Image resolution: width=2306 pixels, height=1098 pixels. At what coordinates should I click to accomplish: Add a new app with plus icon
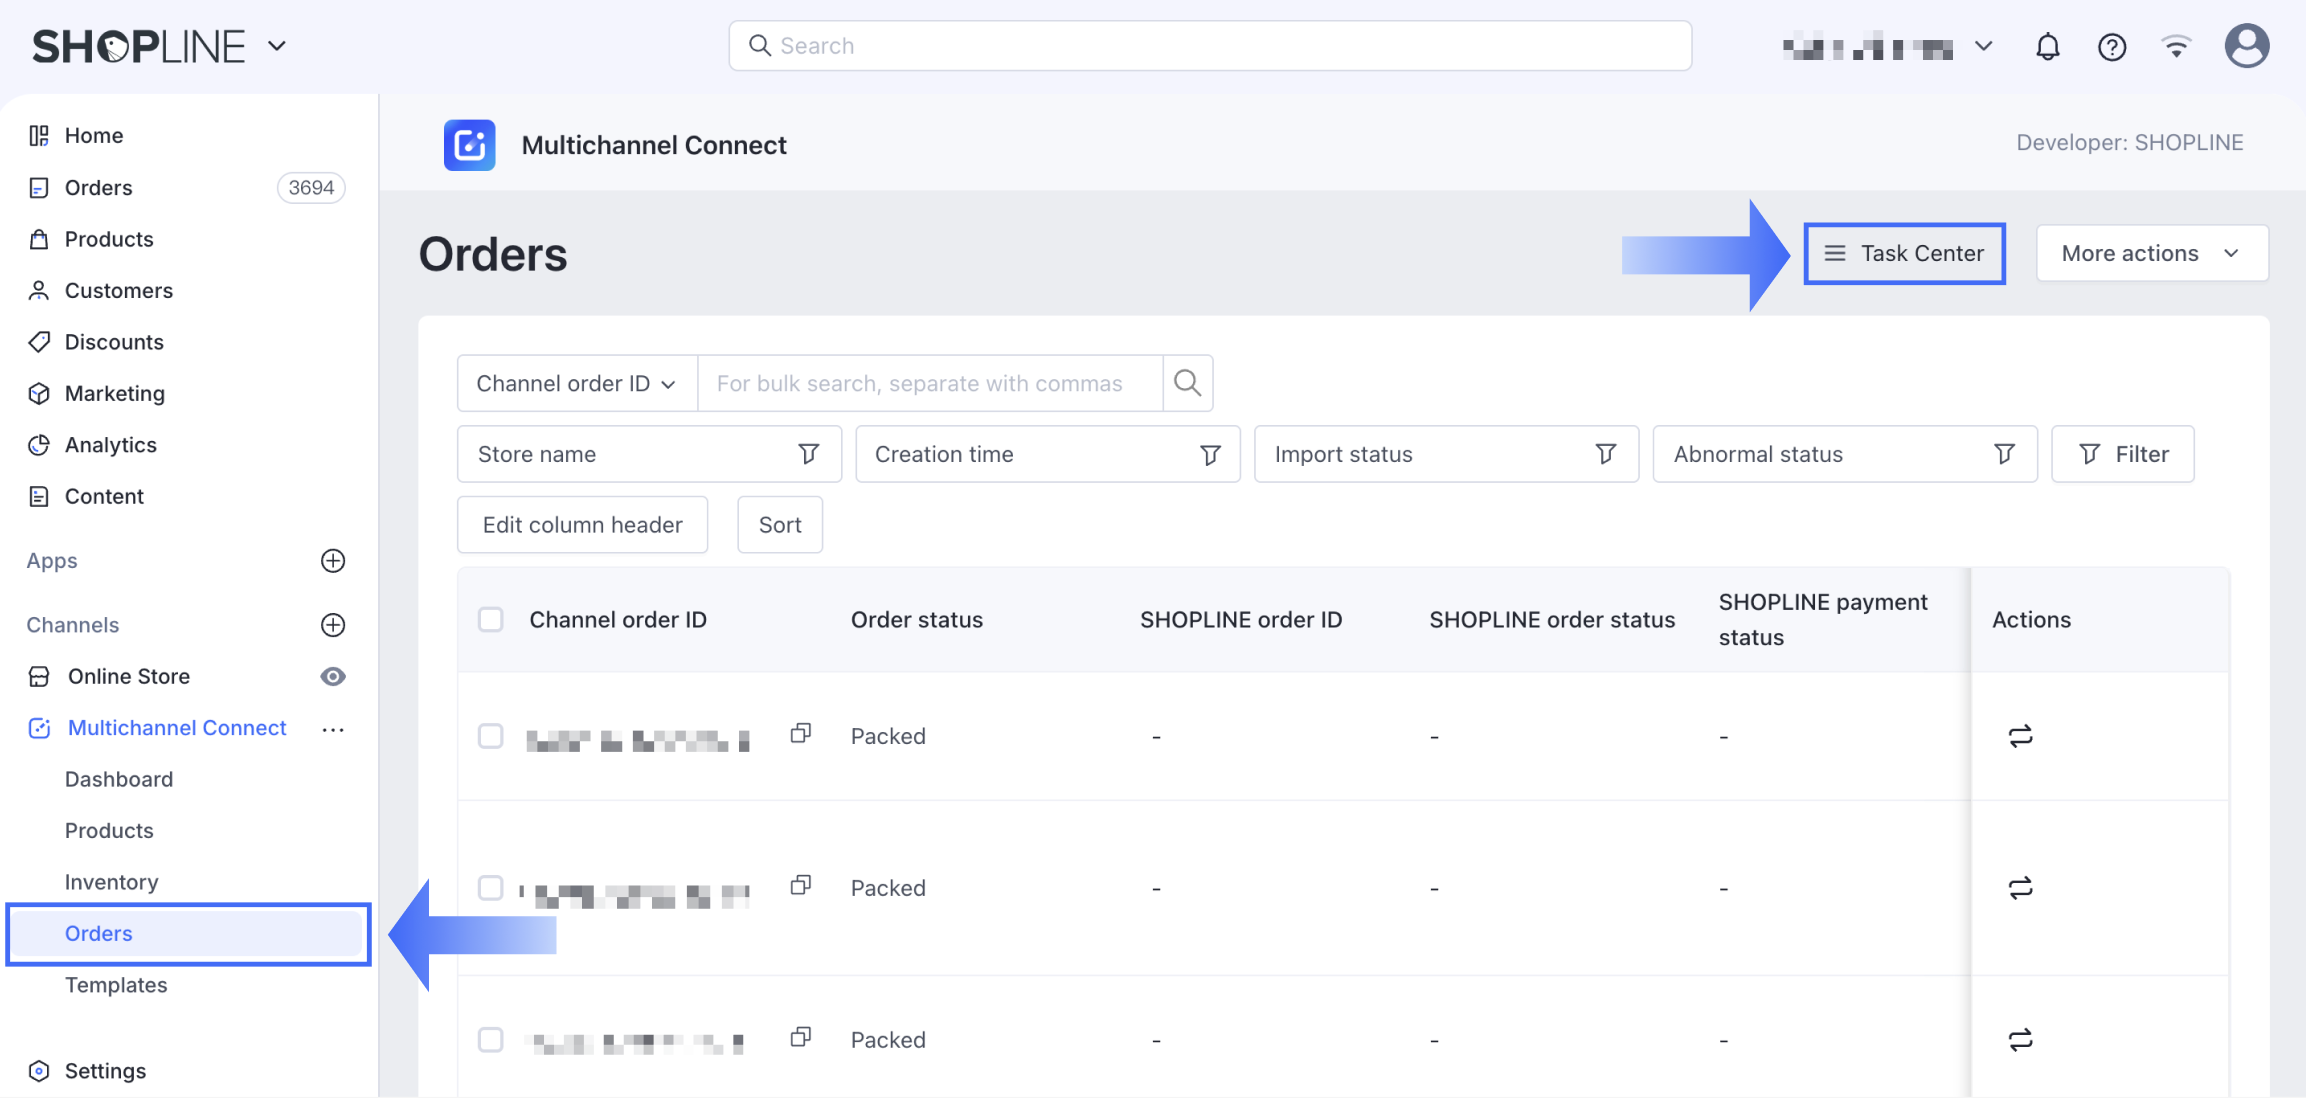tap(333, 561)
